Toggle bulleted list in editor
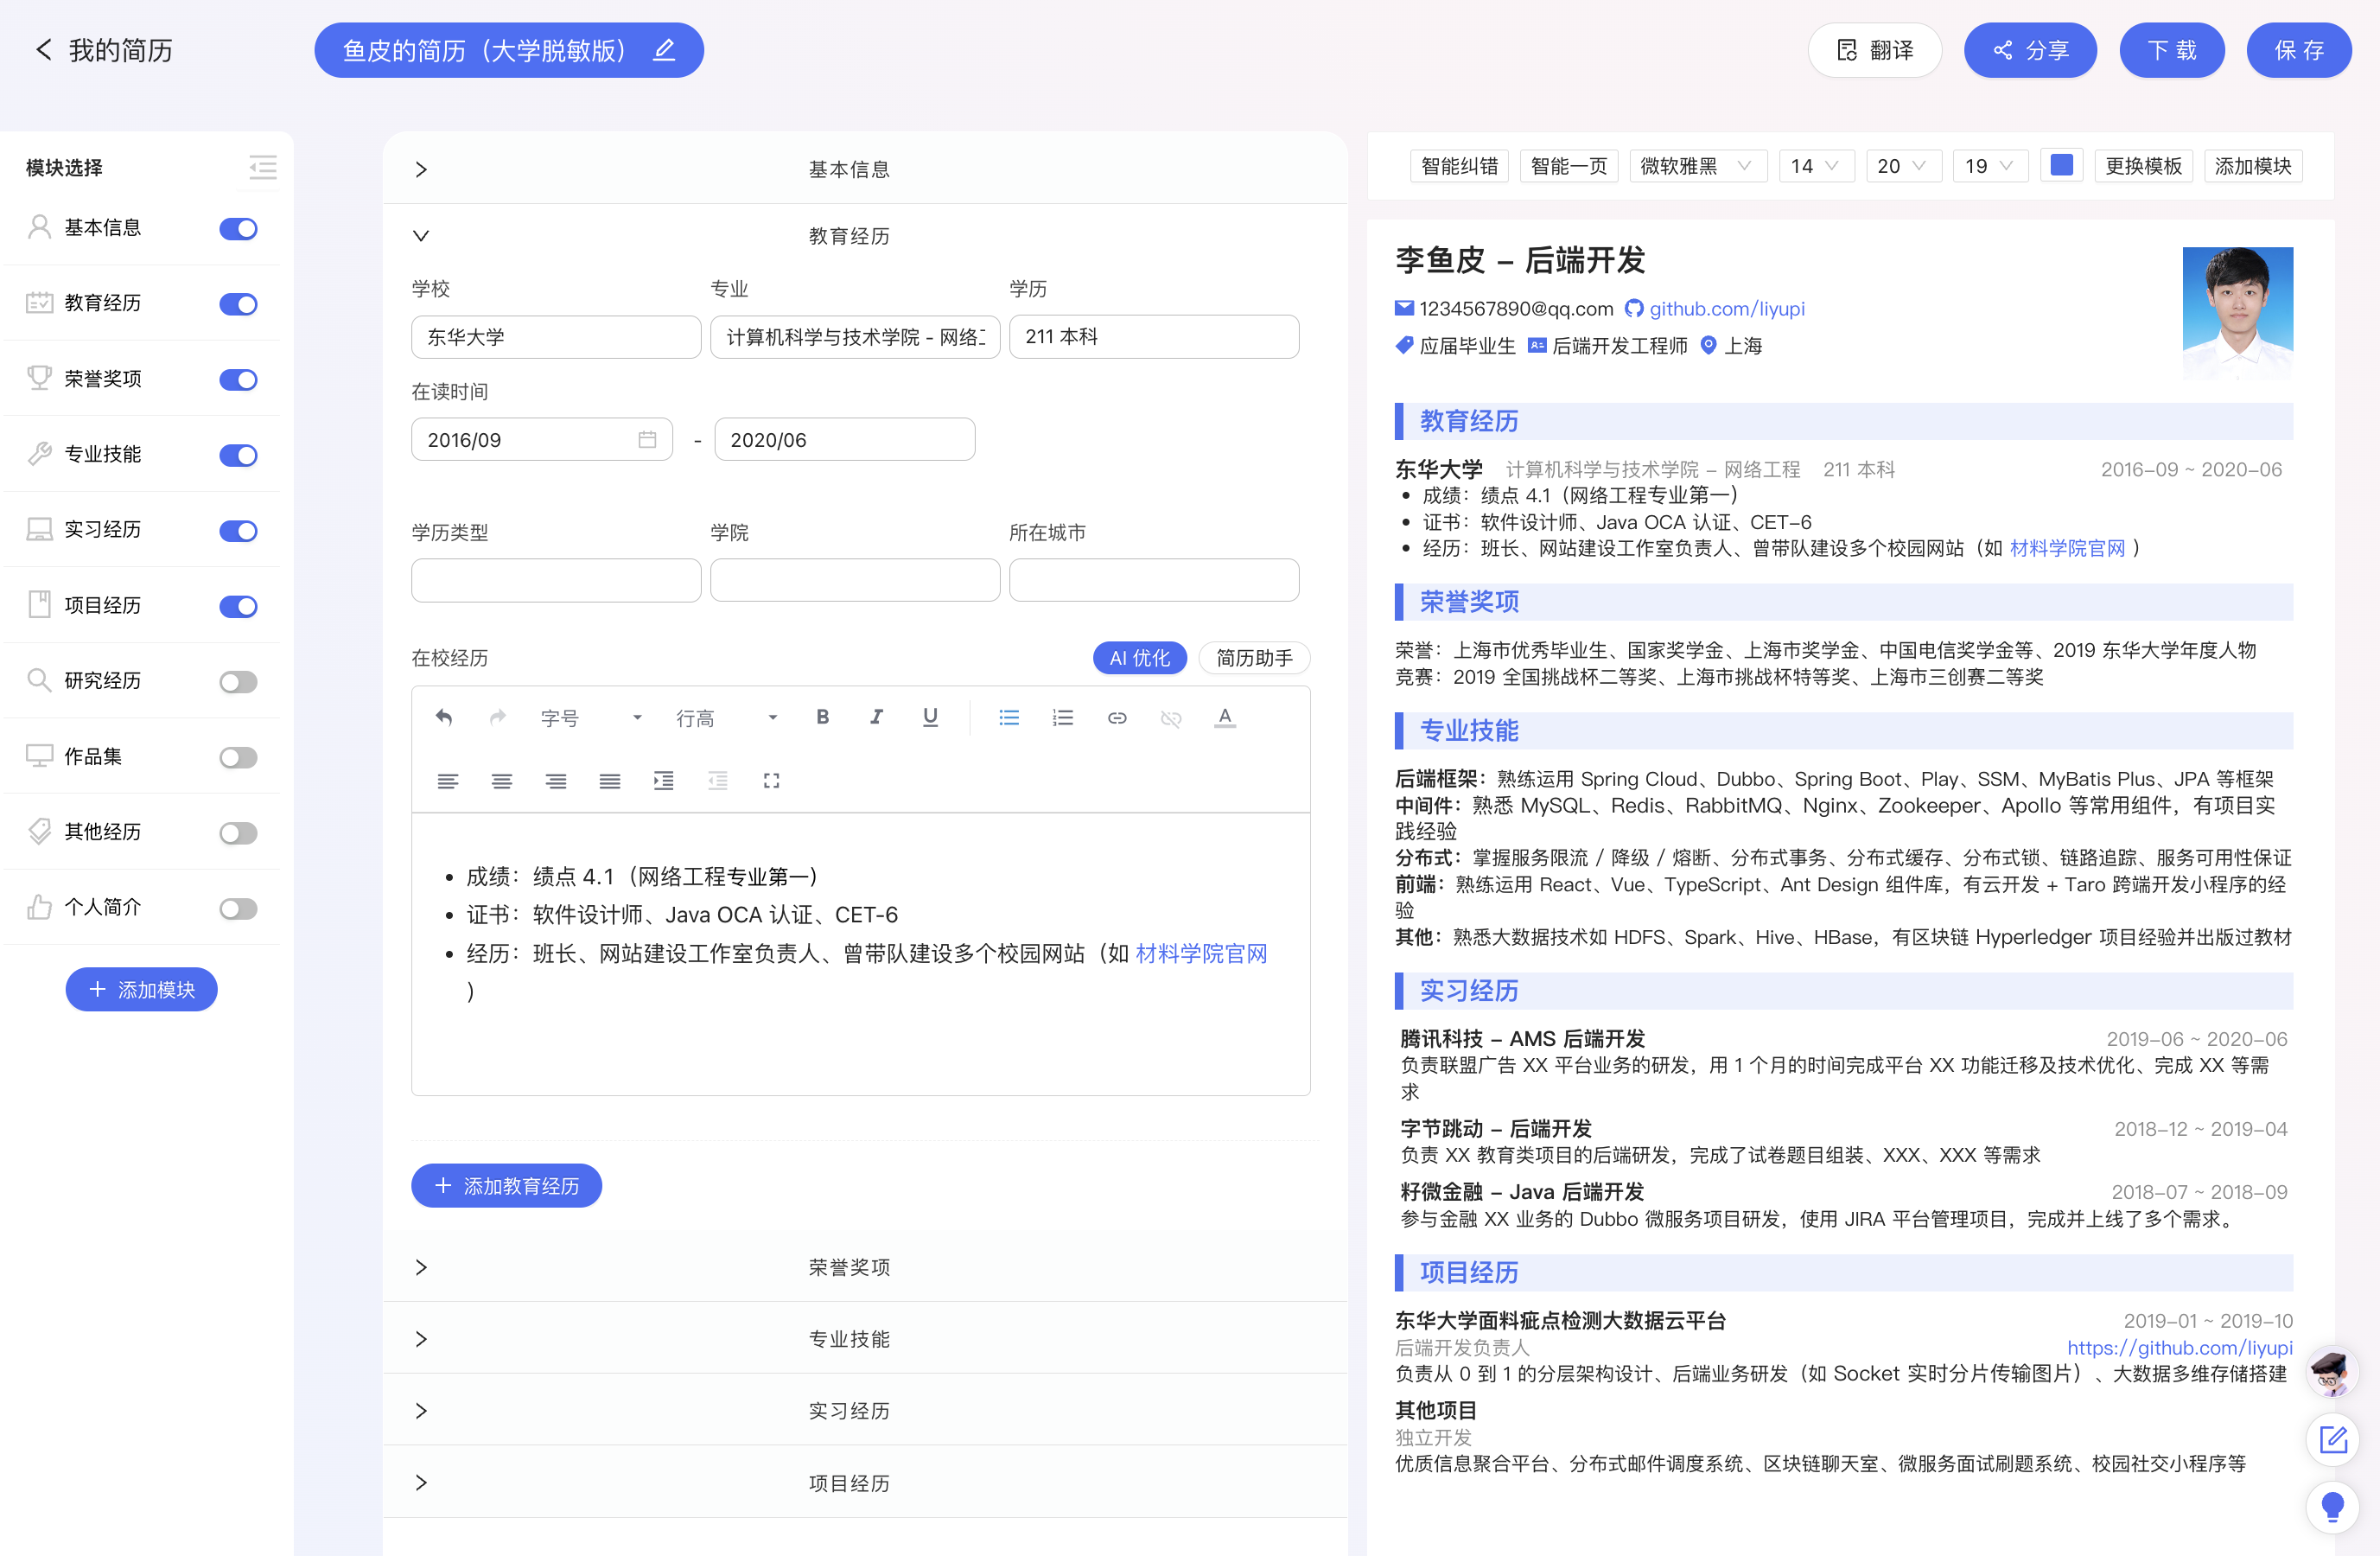The image size is (2380, 1556). (1009, 717)
